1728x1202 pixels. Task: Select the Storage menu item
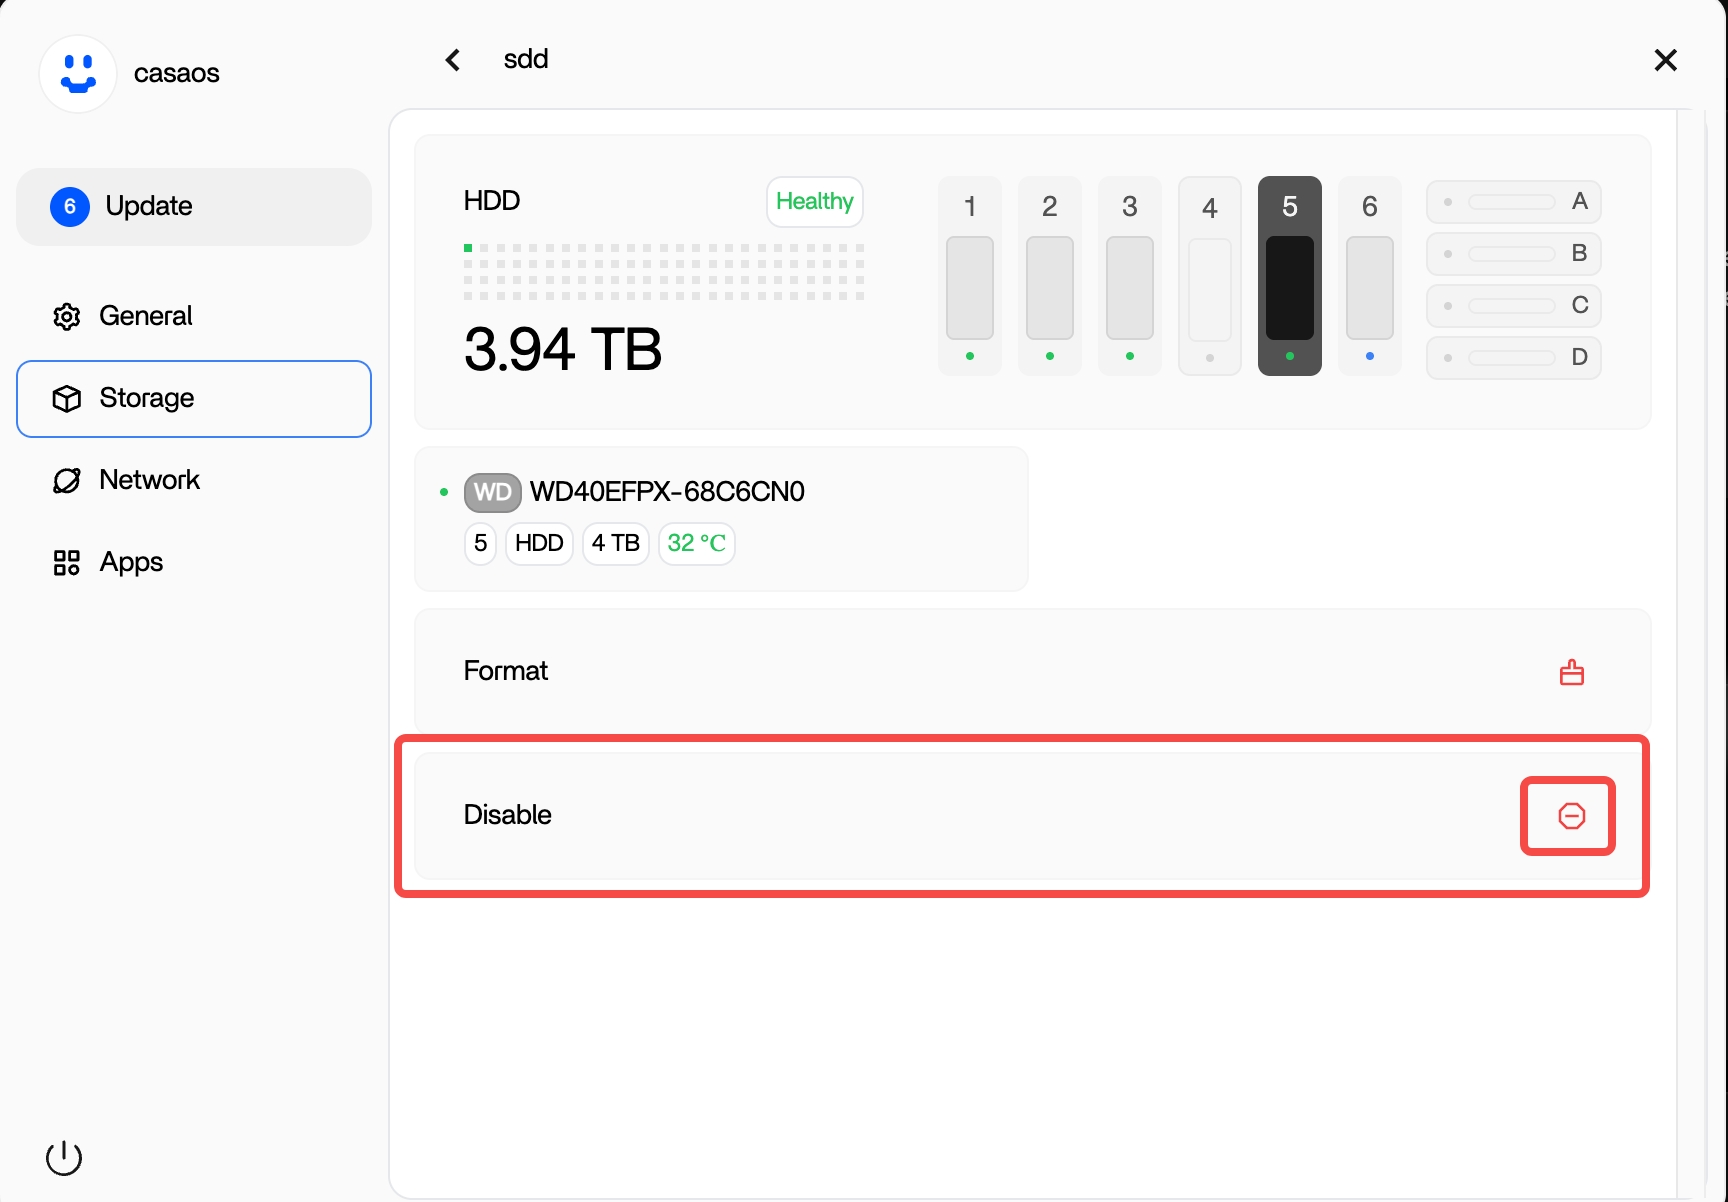click(x=194, y=399)
